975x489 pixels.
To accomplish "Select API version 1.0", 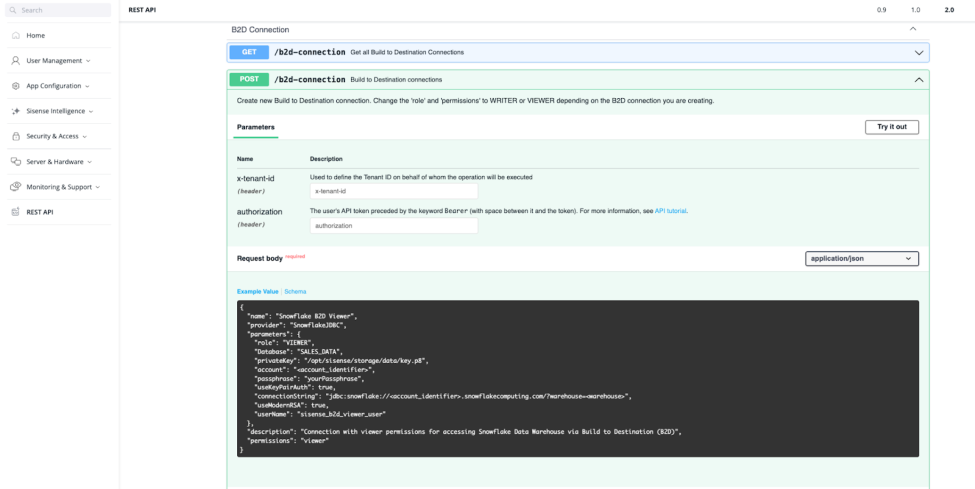I will point(915,9).
